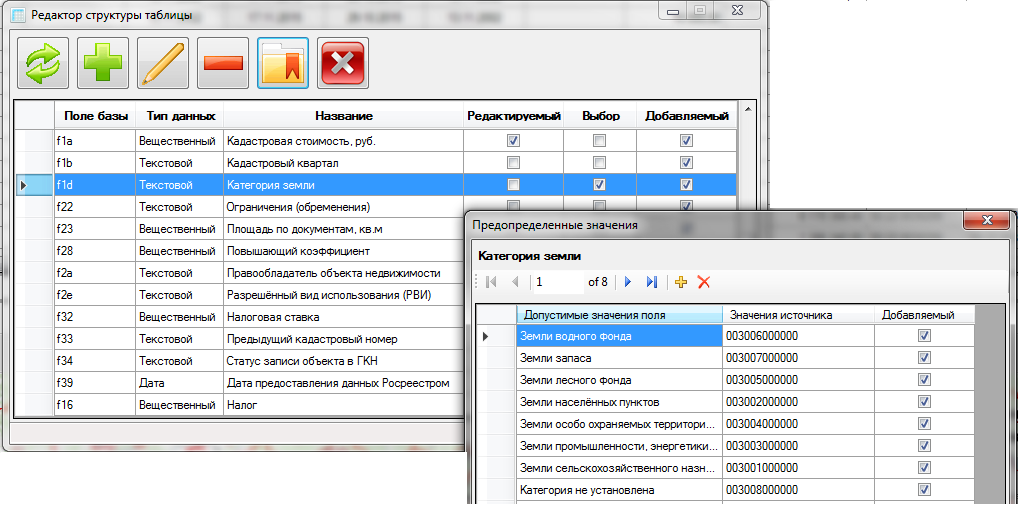The image size is (1018, 508).
Task: Click Допустимые значения поля column header
Action: coord(619,315)
